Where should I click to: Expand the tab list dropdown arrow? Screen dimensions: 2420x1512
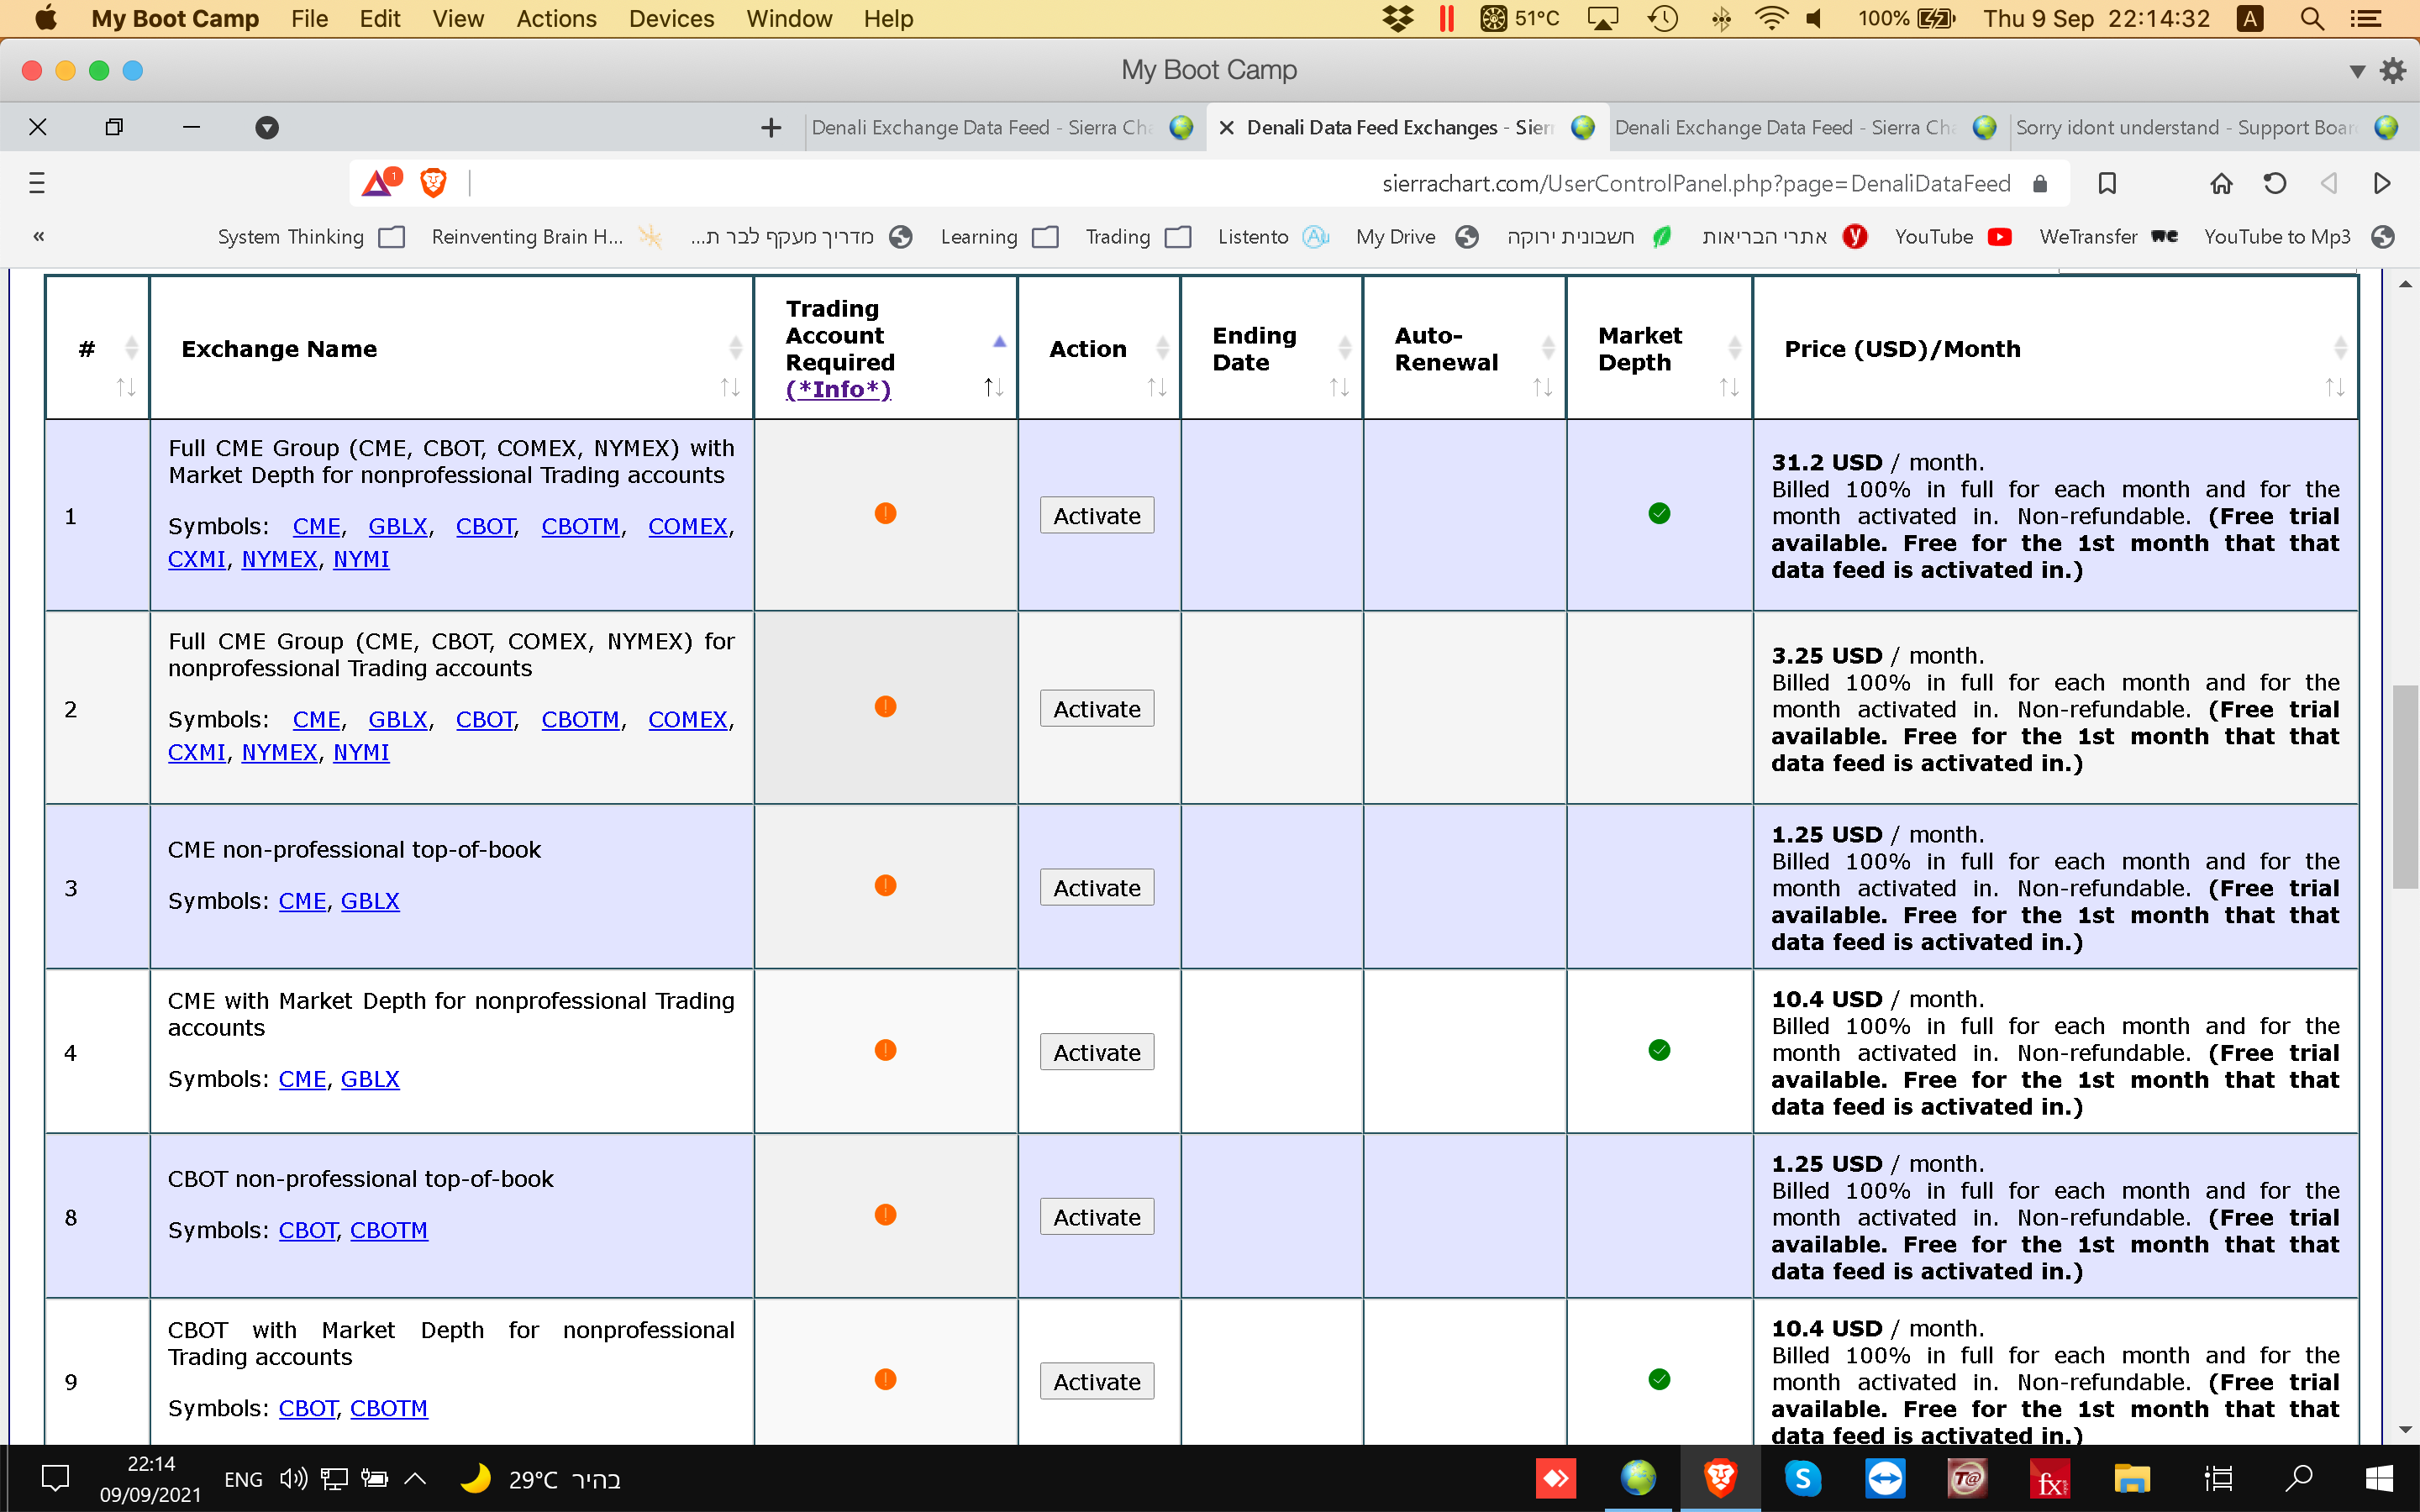267,127
